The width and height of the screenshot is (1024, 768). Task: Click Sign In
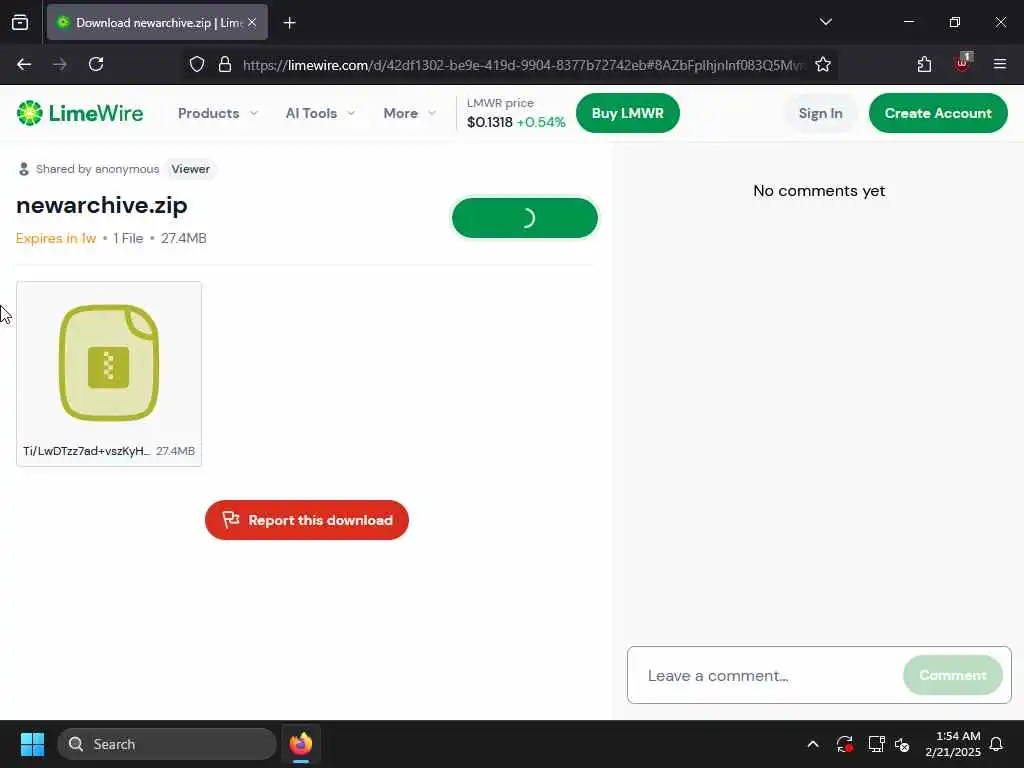click(820, 113)
